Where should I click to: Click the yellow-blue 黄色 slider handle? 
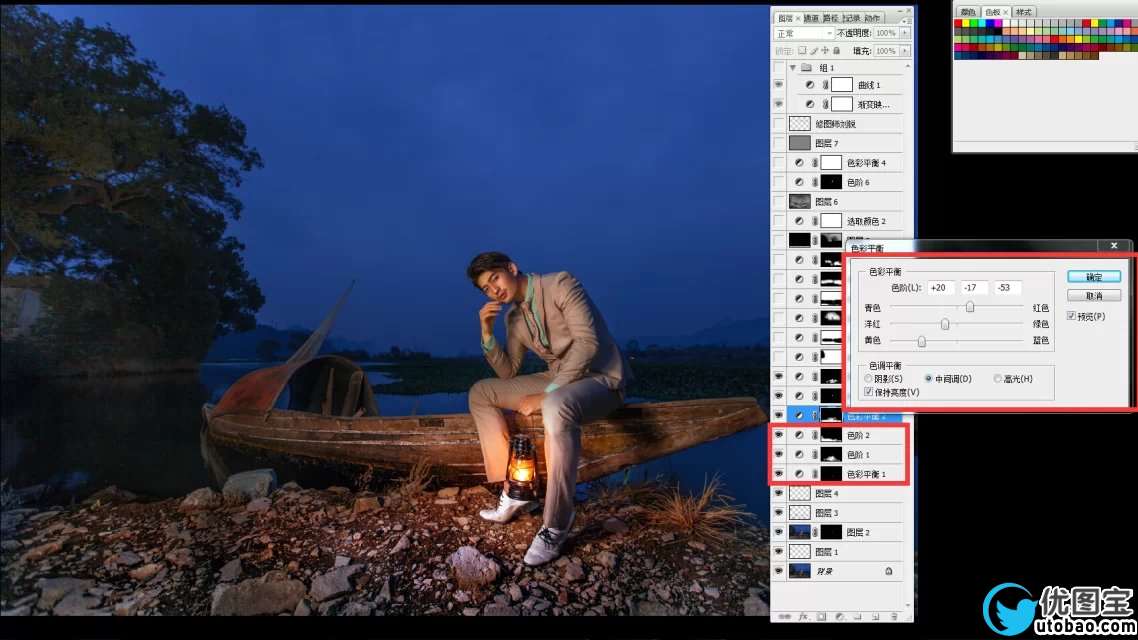[x=922, y=341]
